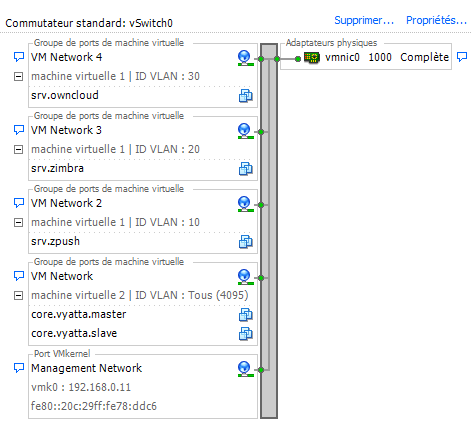Click the Management Network globe icon
This screenshot has height=429, width=476.
coord(245,369)
